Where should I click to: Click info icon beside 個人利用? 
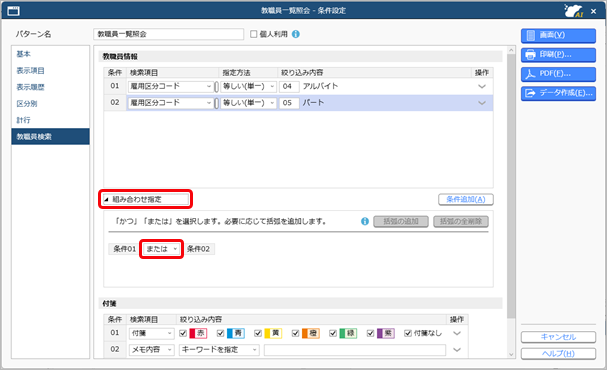click(x=296, y=34)
